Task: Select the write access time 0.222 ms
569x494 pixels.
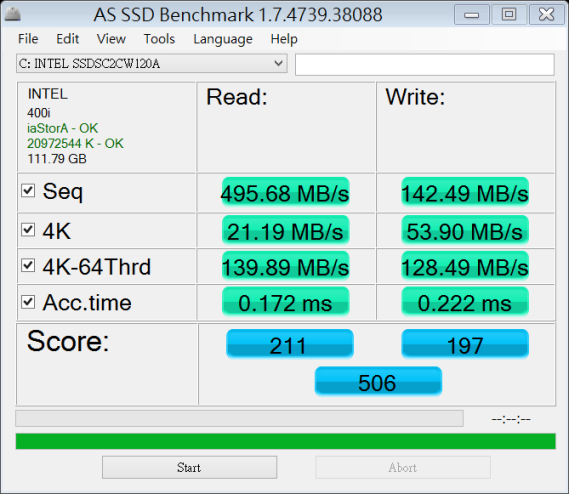Action: (465, 302)
